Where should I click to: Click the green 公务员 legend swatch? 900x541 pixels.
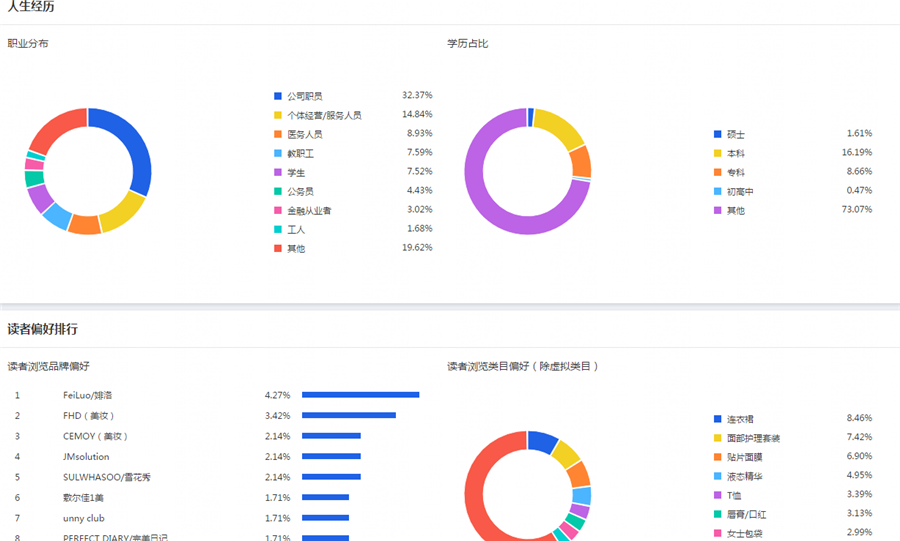pyautogui.click(x=278, y=191)
